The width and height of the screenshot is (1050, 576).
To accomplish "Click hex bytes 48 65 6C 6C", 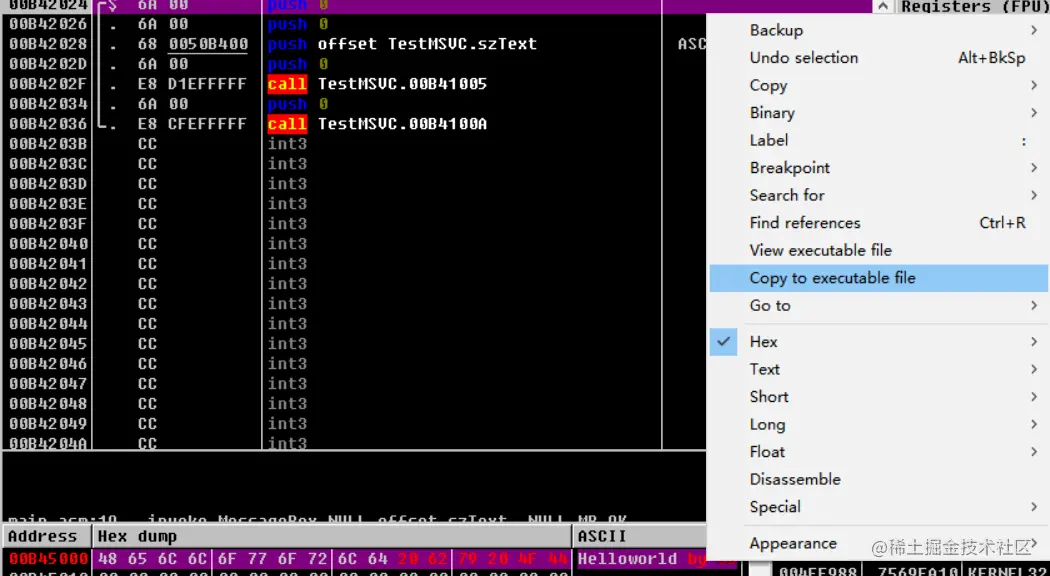I will coord(152,559).
